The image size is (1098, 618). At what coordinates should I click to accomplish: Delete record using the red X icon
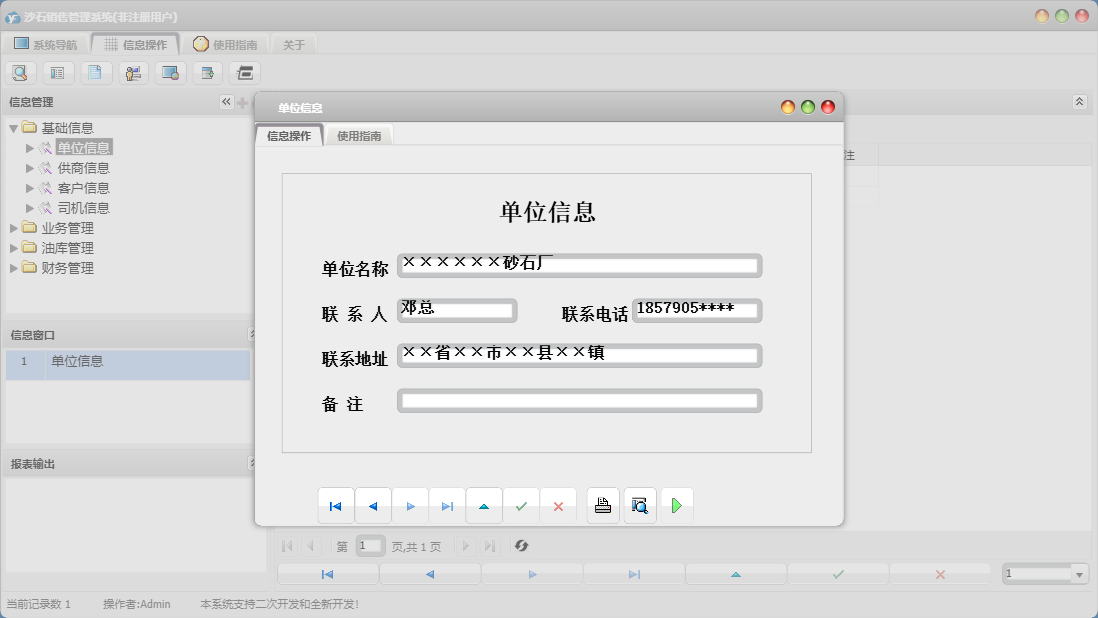point(558,505)
